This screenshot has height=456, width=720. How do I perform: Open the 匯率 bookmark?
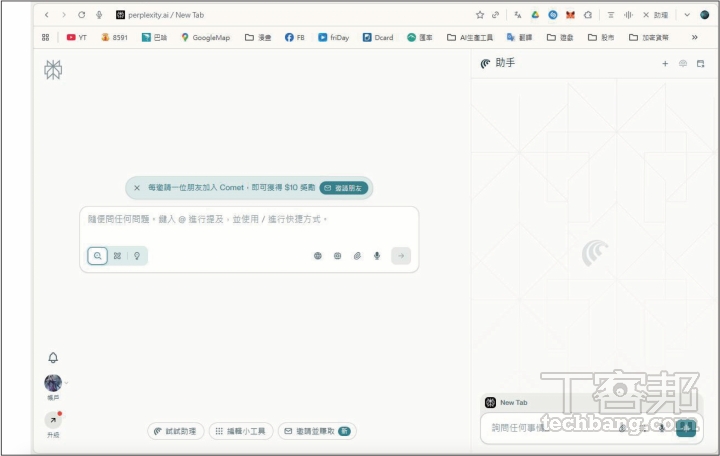coord(420,37)
